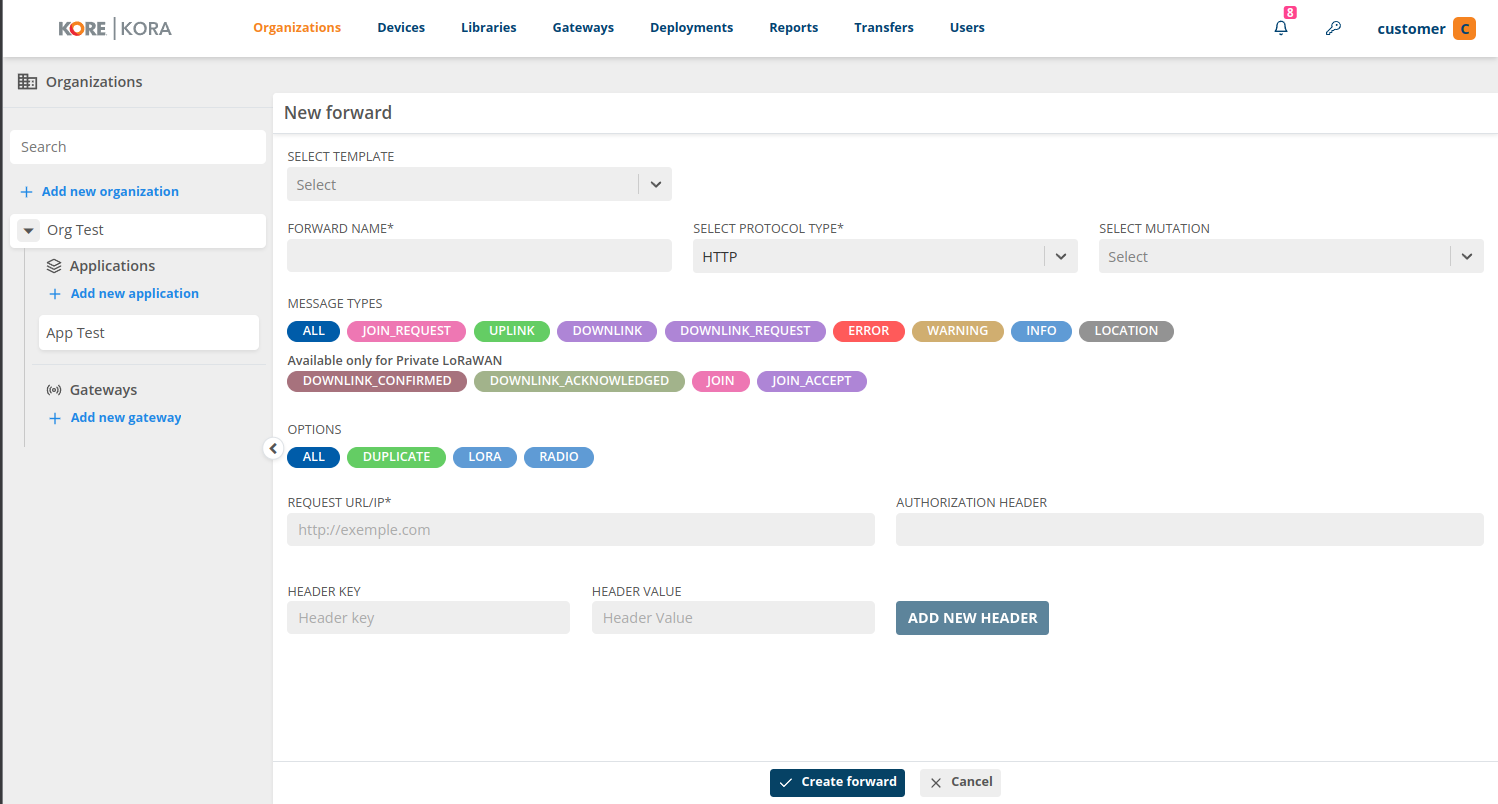1498x804 pixels.
Task: Click the Create forward button
Action: pos(837,782)
